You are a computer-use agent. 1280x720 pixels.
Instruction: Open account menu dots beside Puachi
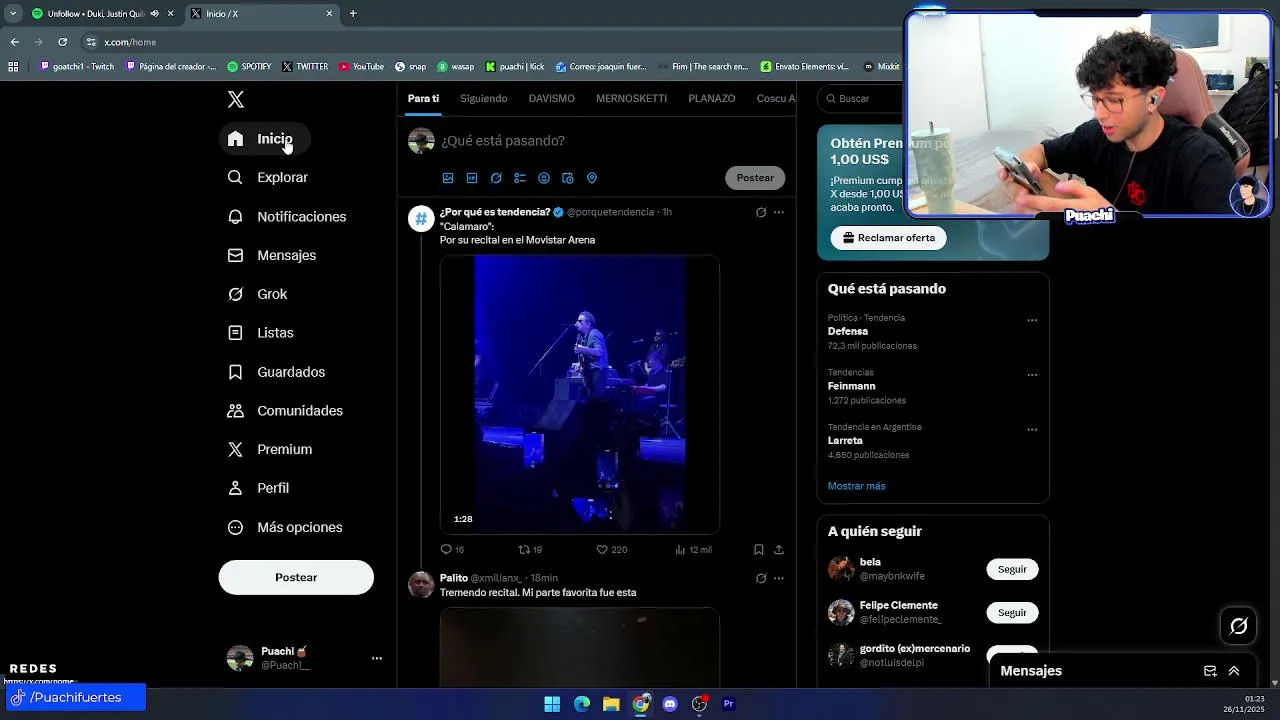[x=377, y=658]
